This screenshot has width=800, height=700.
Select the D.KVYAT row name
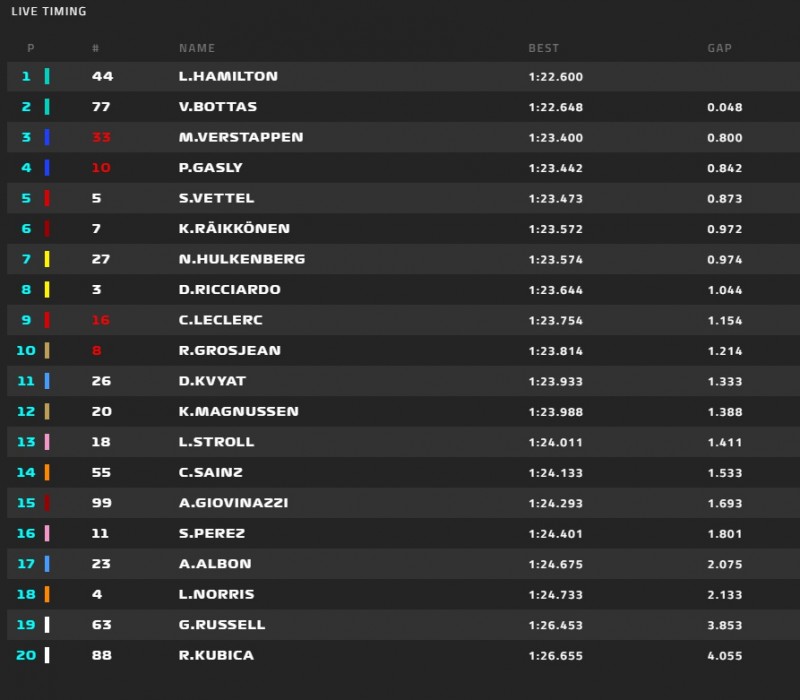tap(212, 381)
